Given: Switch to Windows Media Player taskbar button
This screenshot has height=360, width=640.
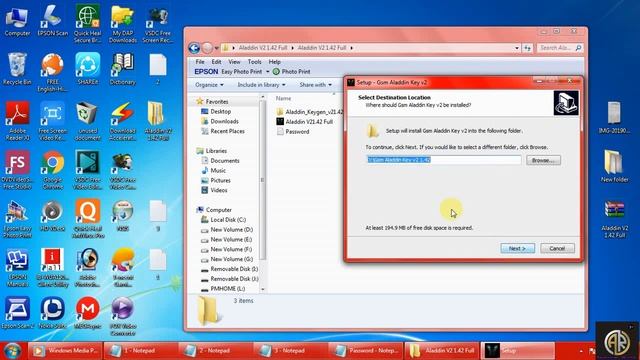Looking at the screenshot, I should 65,351.
